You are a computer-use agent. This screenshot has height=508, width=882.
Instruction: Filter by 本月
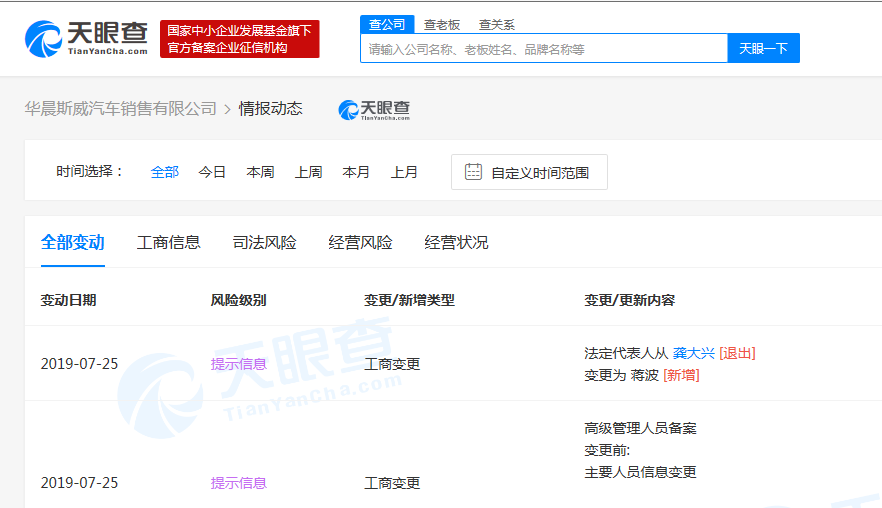(x=356, y=172)
